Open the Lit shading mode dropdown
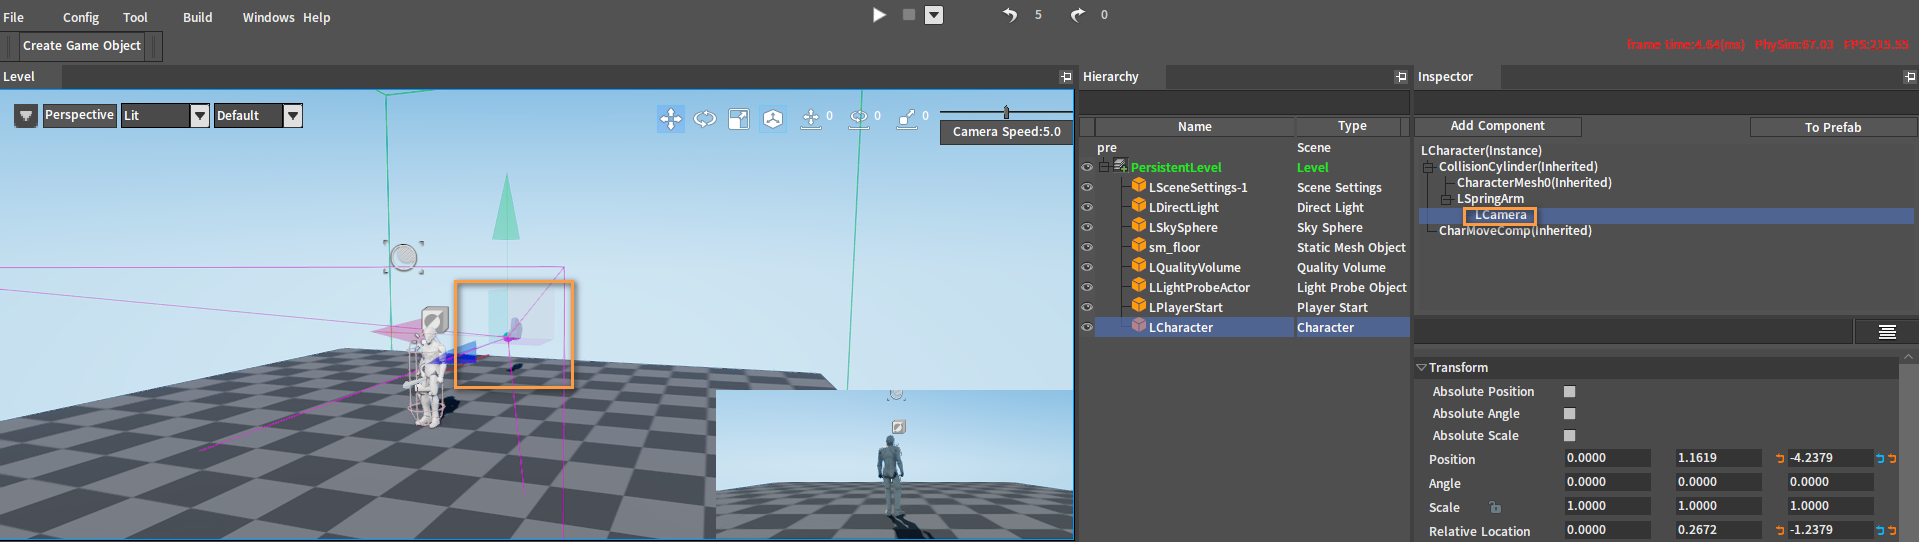The image size is (1919, 542). click(200, 116)
